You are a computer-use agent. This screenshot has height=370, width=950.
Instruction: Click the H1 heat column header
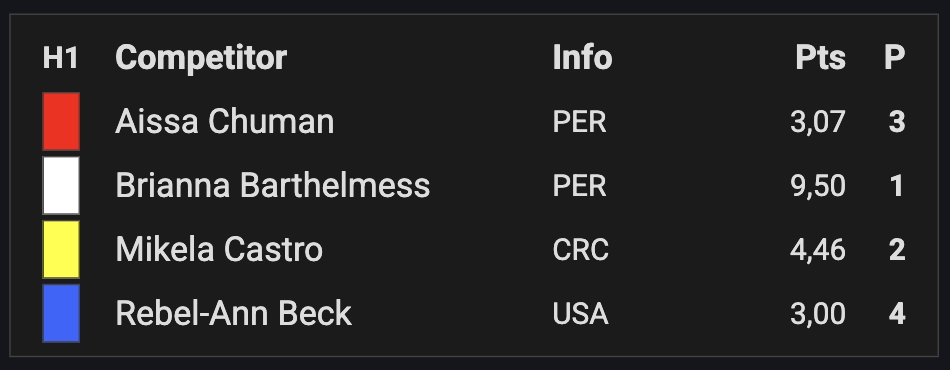click(61, 58)
